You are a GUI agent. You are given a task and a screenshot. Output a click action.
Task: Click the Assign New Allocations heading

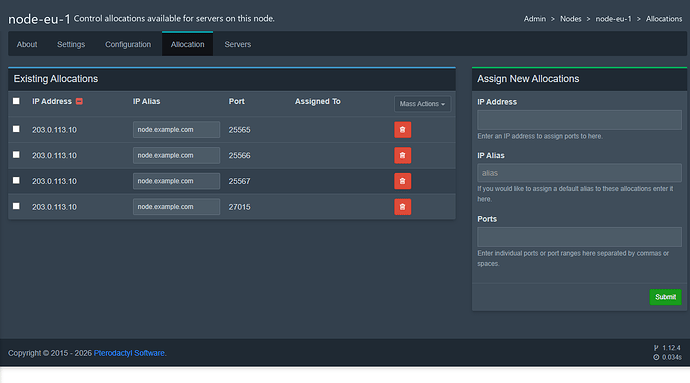tap(528, 79)
